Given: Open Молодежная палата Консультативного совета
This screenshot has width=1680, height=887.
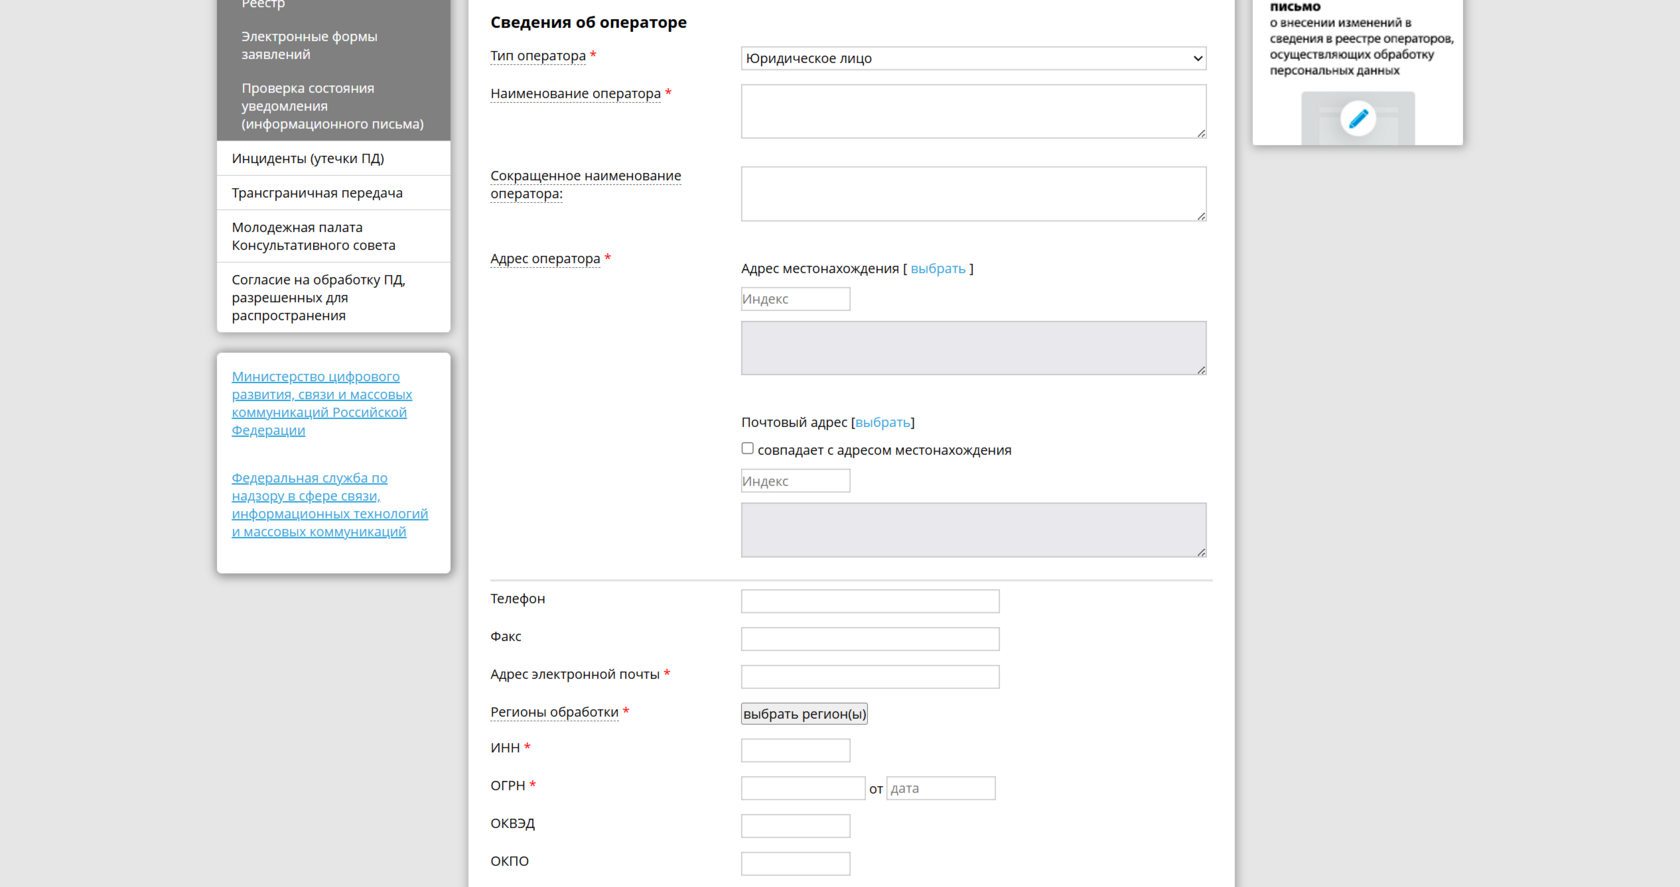Looking at the screenshot, I should point(333,236).
